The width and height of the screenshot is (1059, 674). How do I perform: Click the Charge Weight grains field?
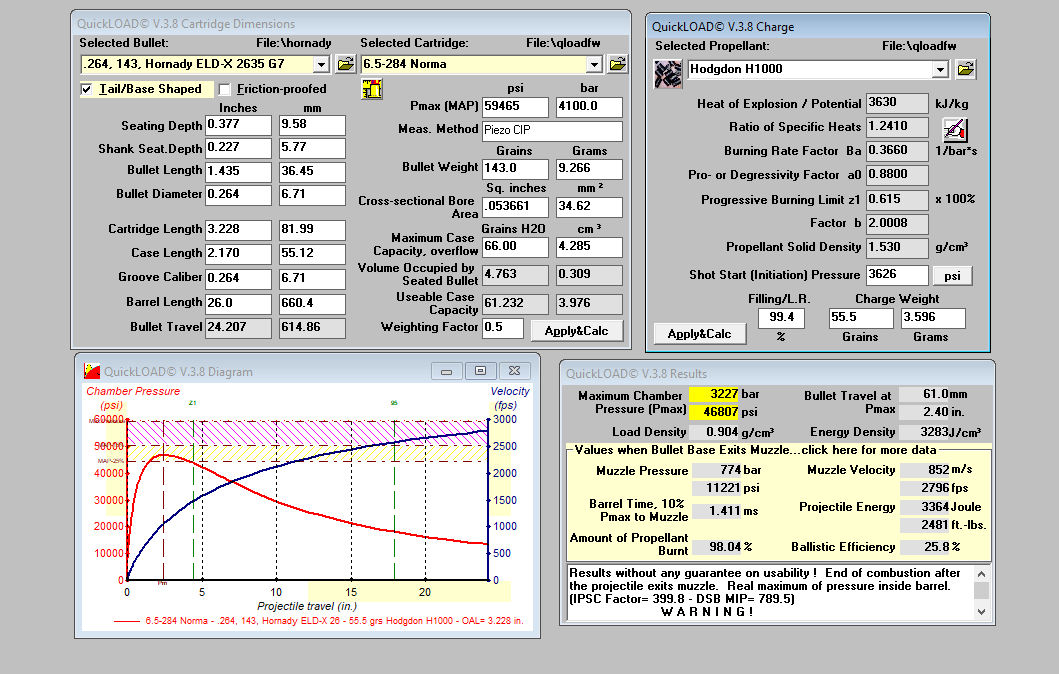[x=861, y=318]
